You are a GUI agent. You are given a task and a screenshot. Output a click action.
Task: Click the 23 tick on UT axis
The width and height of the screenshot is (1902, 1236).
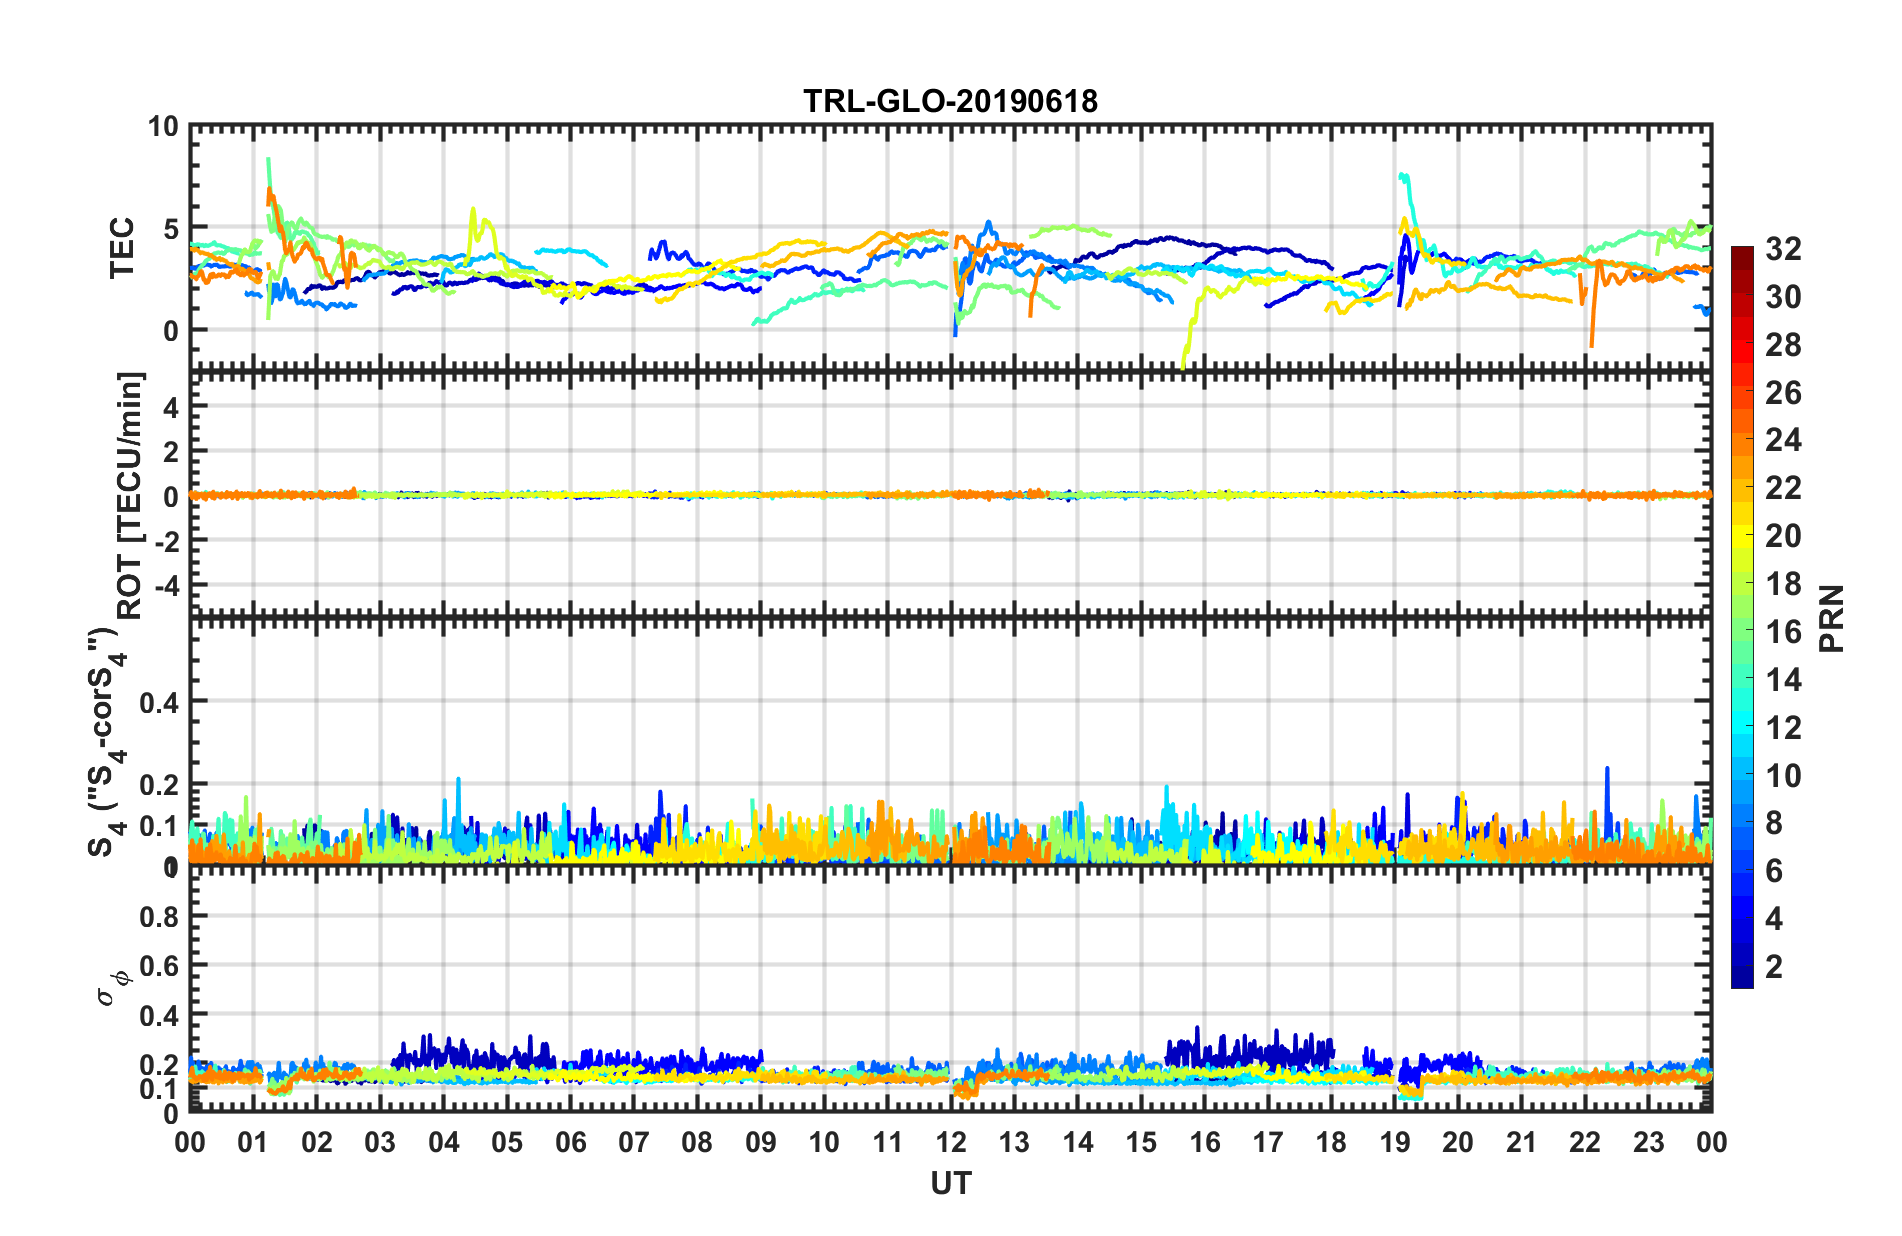coord(1648,1142)
